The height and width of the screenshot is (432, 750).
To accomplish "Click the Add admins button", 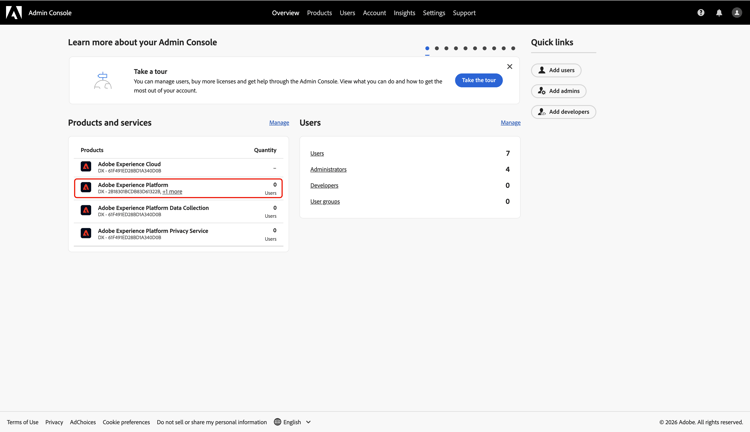I will click(558, 91).
